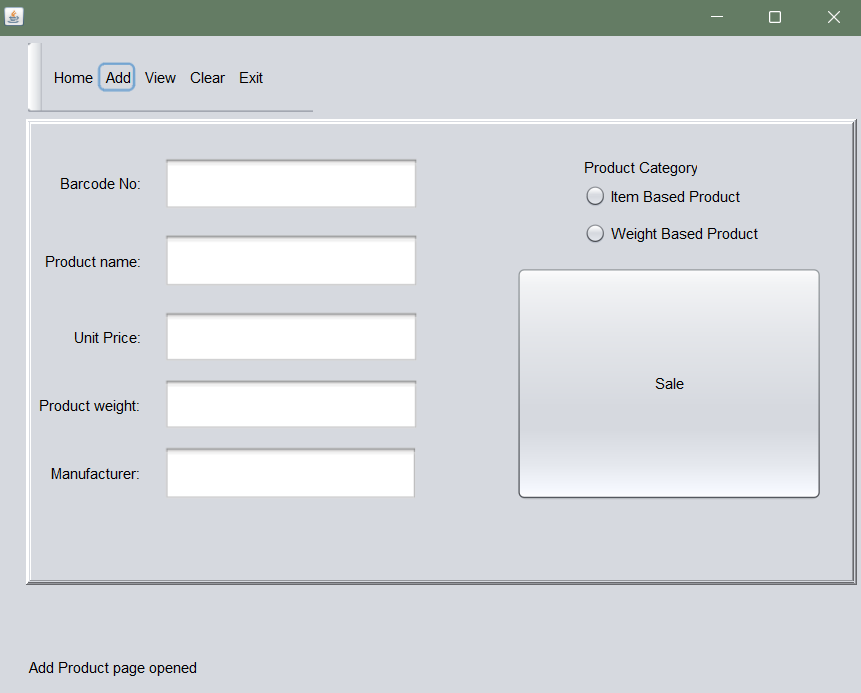Click the Manufacturer label
The height and width of the screenshot is (693, 861).
pyautogui.click(x=94, y=473)
